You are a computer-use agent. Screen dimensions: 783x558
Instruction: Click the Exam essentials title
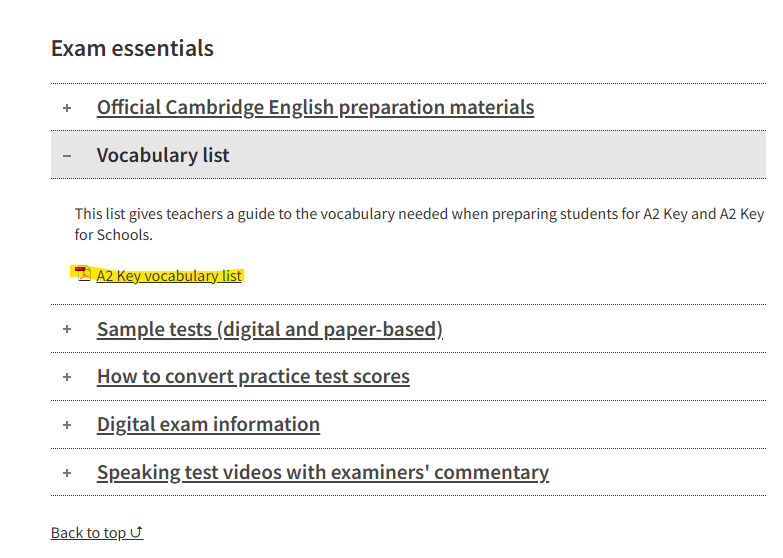click(x=132, y=48)
